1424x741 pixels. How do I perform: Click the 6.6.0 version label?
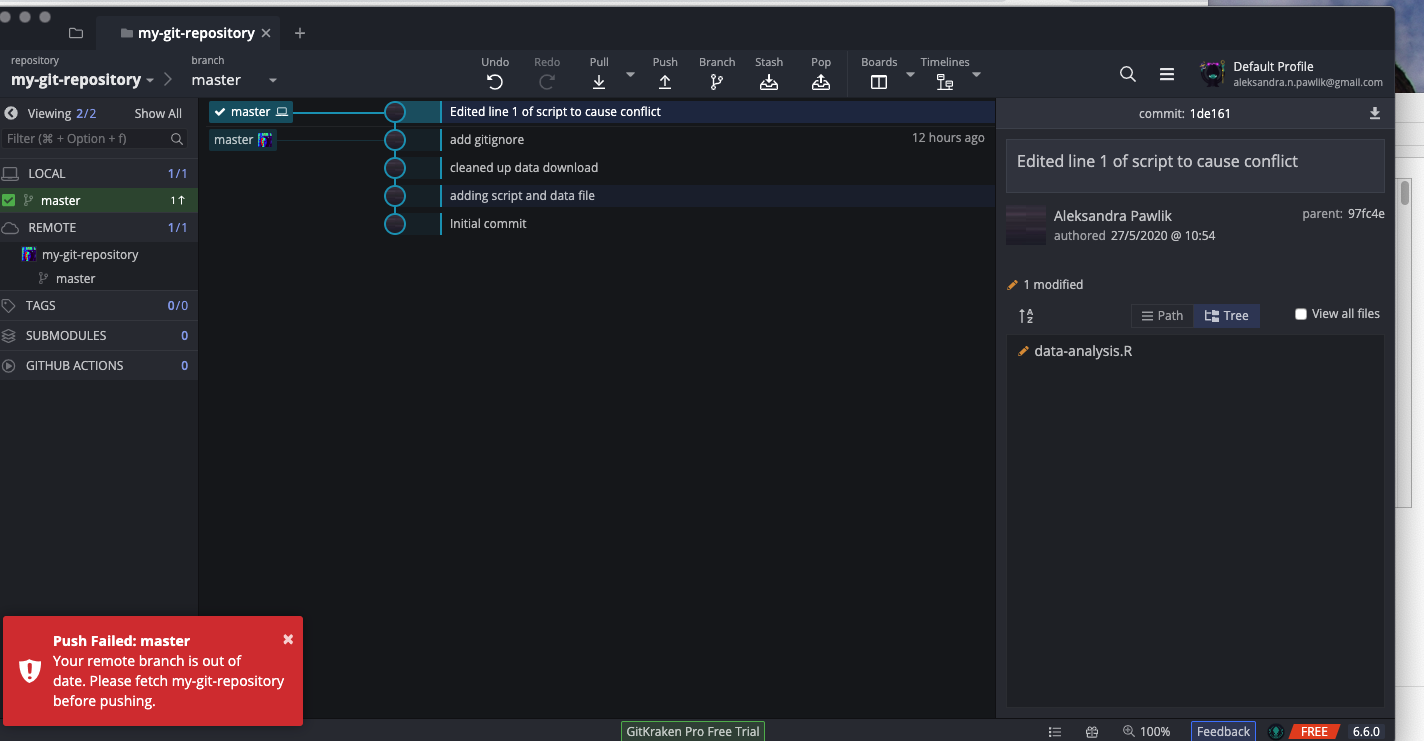point(1366,732)
